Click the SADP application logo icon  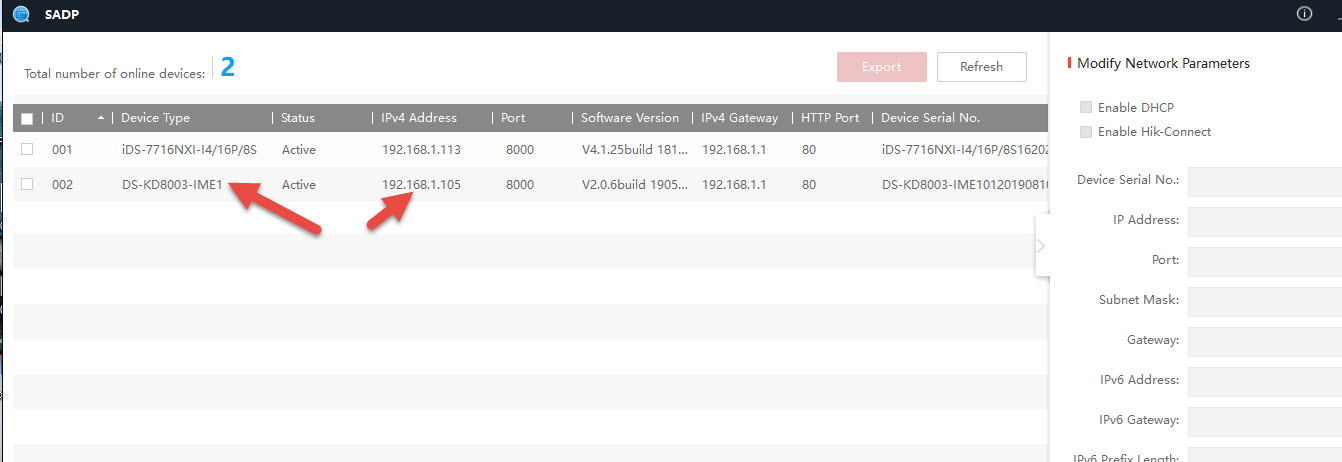[x=21, y=14]
